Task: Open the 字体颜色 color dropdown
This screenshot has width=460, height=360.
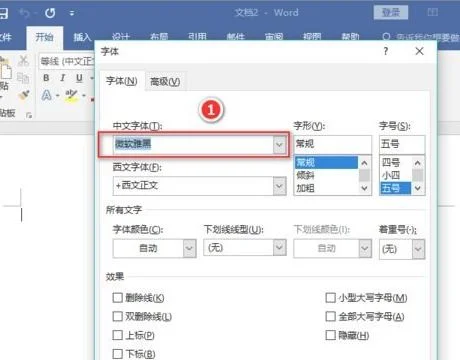Action: [189, 248]
